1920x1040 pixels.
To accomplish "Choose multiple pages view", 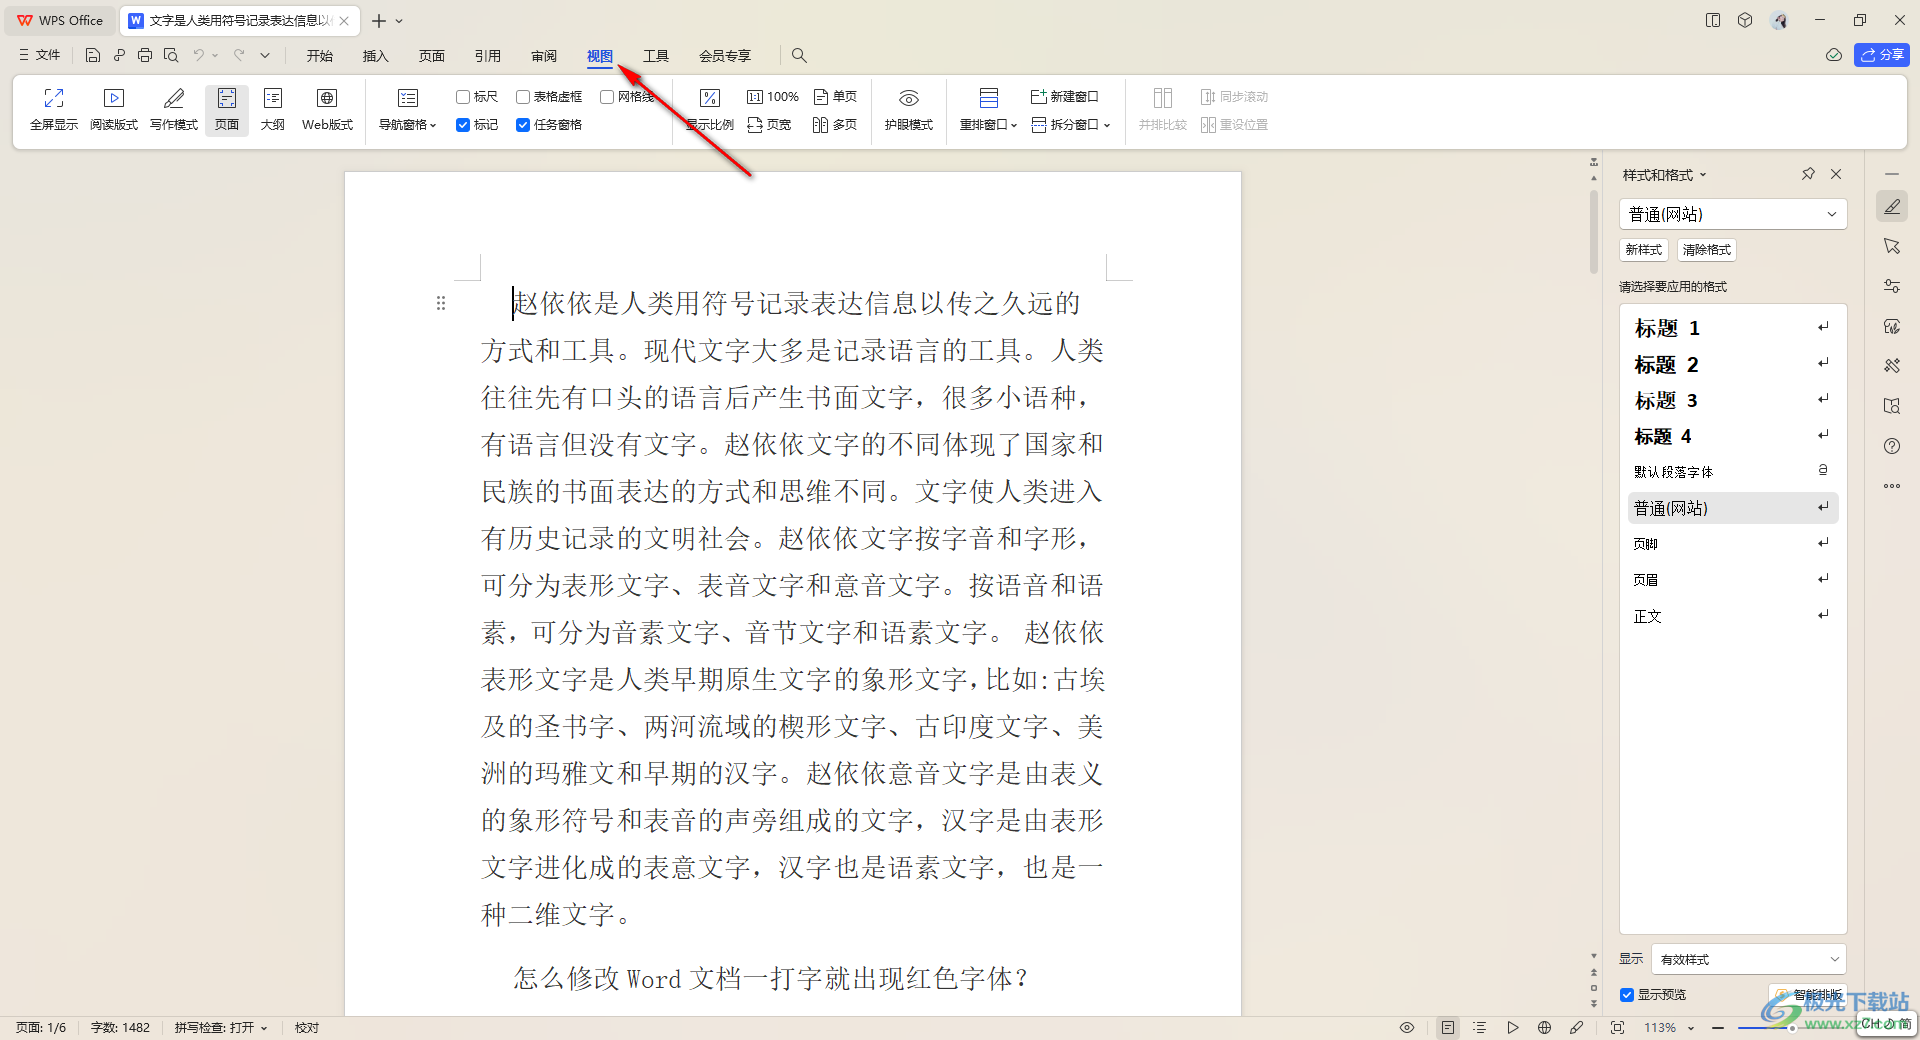I will (x=836, y=125).
